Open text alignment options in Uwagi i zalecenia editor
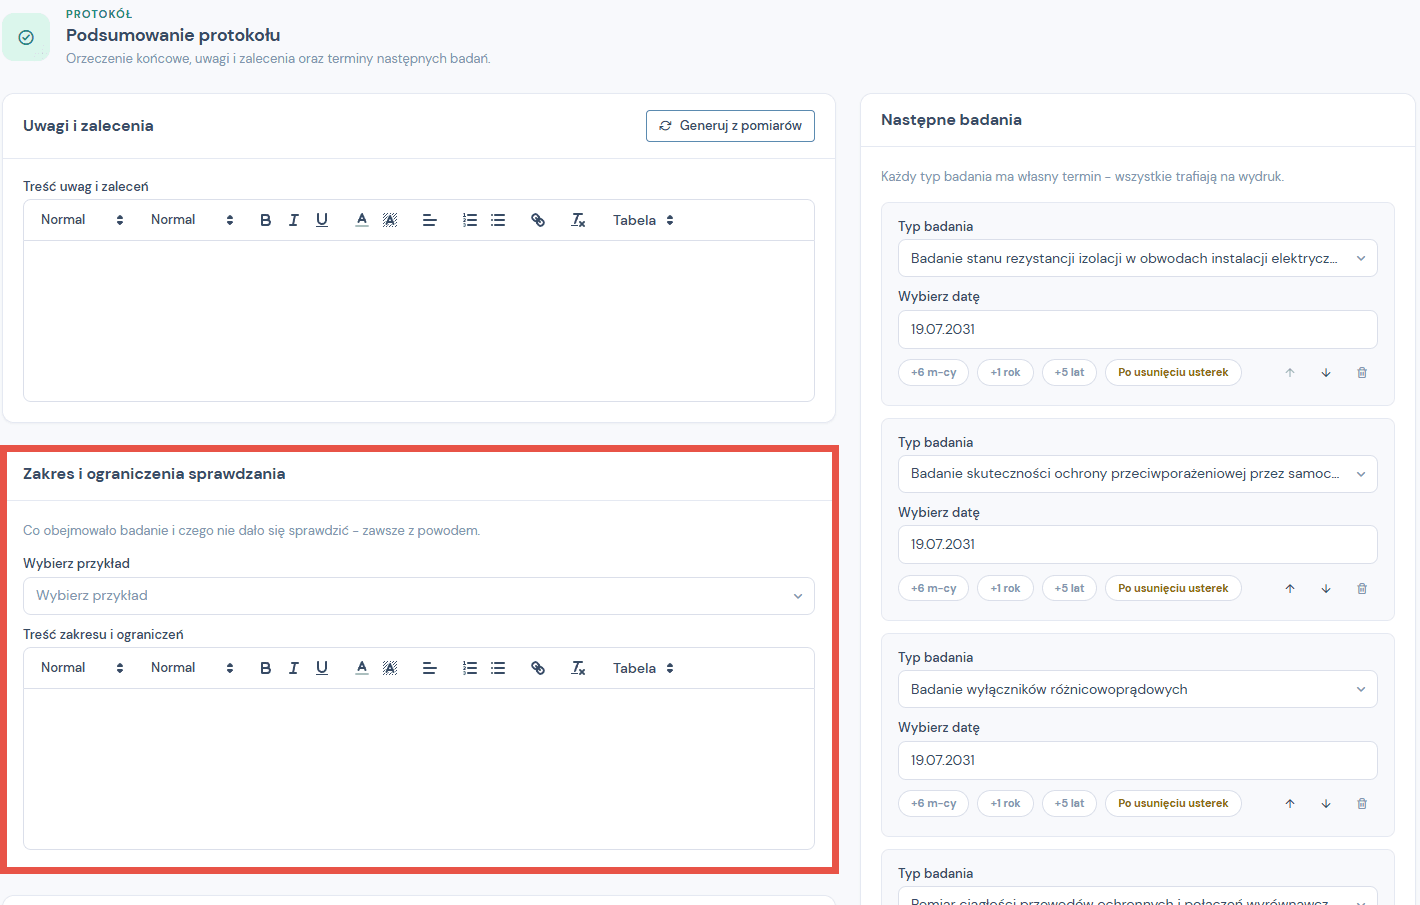The width and height of the screenshot is (1420, 905). [430, 220]
